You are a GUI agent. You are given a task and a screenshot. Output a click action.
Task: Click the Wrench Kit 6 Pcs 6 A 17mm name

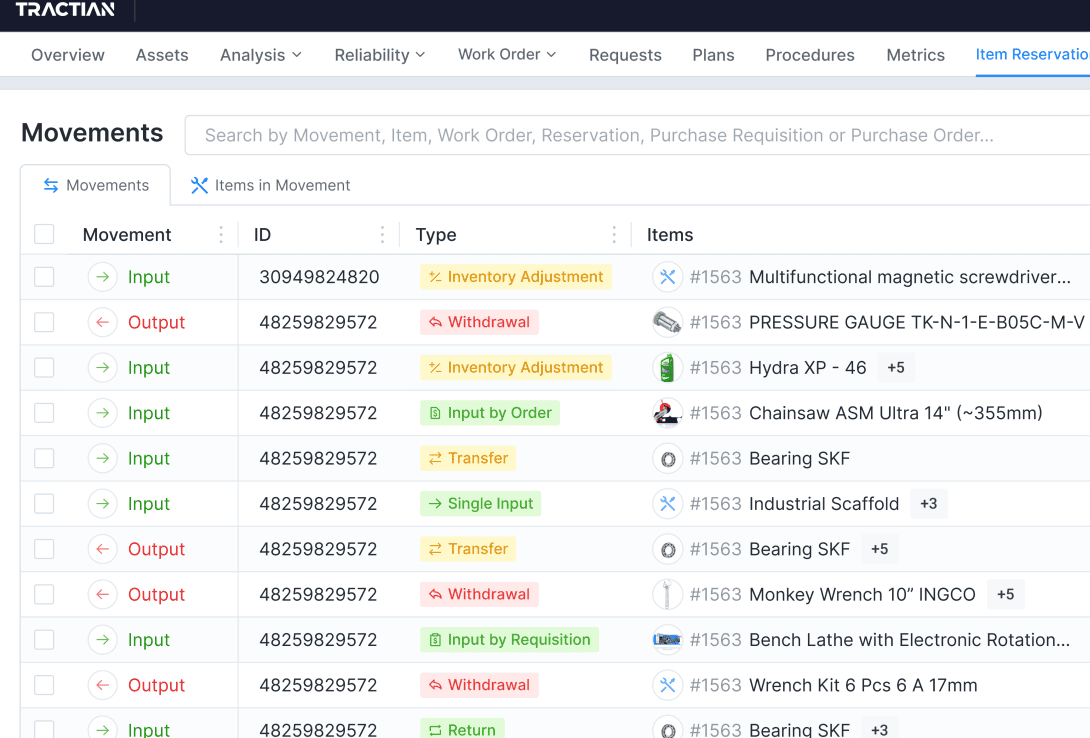tap(863, 685)
